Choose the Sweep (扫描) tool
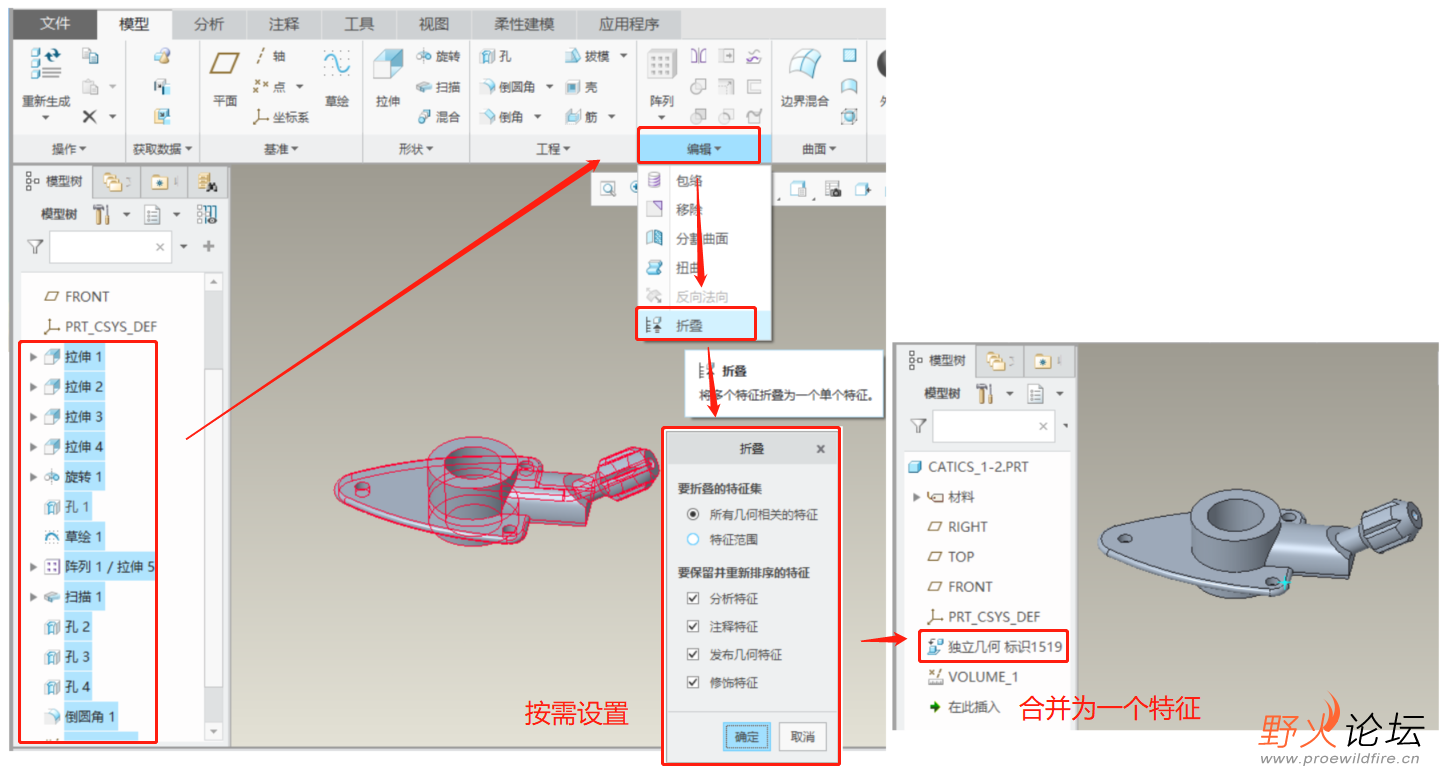Image resolution: width=1444 pixels, height=775 pixels. pyautogui.click(x=438, y=87)
